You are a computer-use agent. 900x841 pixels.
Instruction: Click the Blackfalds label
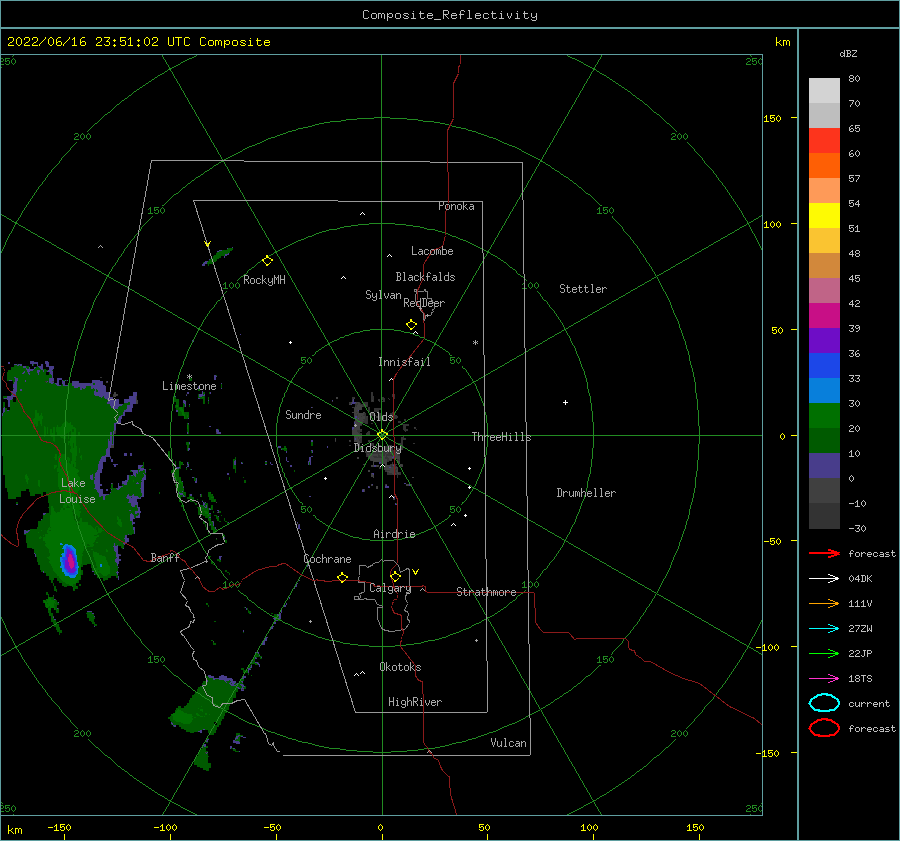click(425, 277)
